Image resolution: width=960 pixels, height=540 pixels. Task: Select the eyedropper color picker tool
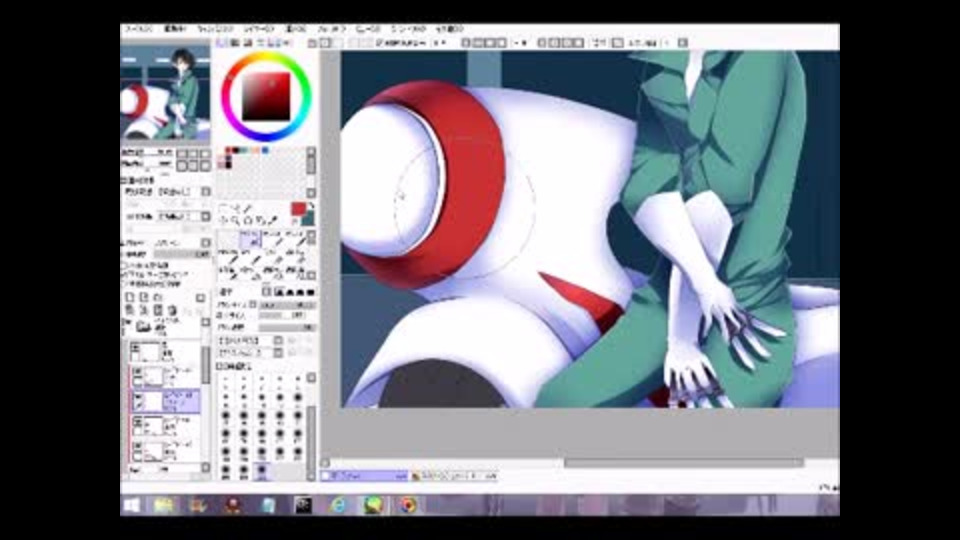pos(272,220)
